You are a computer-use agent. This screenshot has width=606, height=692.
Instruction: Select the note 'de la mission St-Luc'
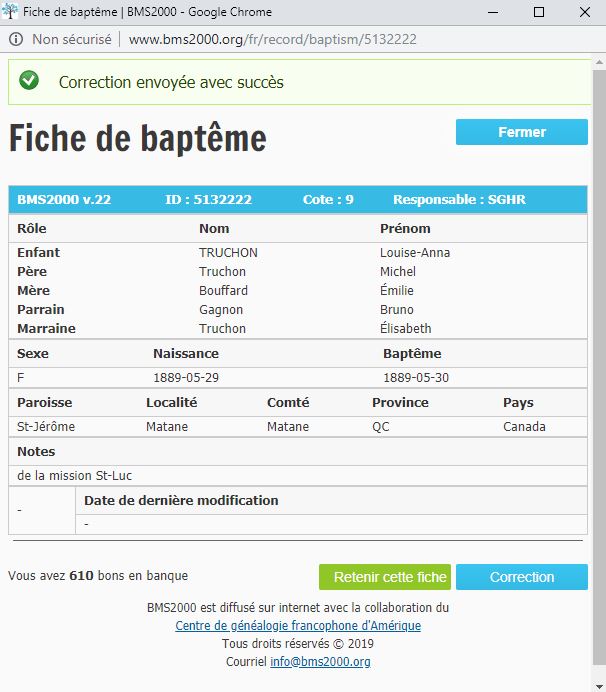[74, 475]
